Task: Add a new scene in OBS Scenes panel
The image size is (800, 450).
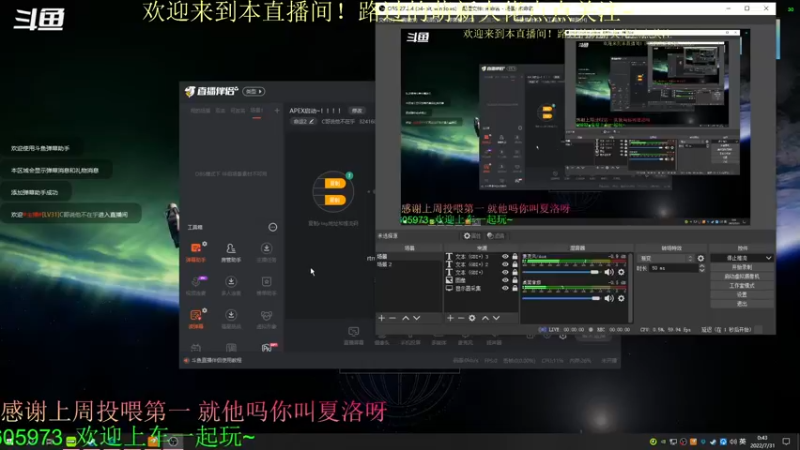Action: click(381, 318)
